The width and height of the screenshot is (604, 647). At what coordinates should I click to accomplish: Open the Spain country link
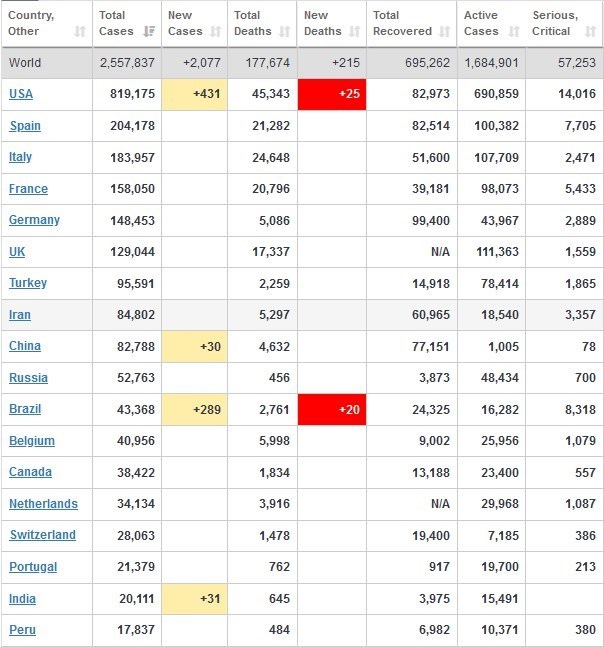pos(25,126)
